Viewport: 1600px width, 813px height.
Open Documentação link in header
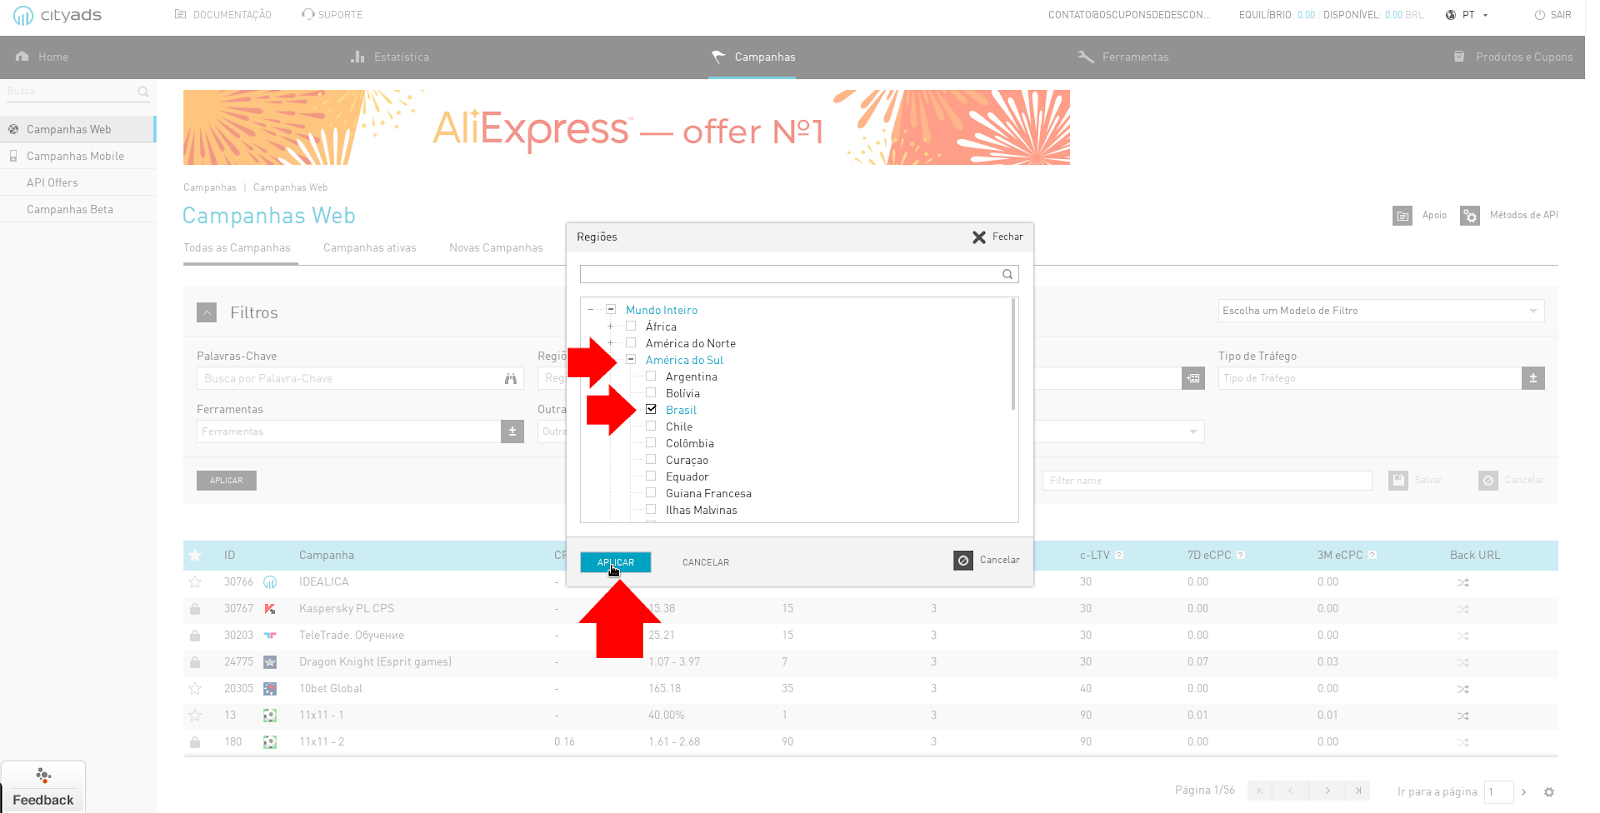pyautogui.click(x=223, y=15)
